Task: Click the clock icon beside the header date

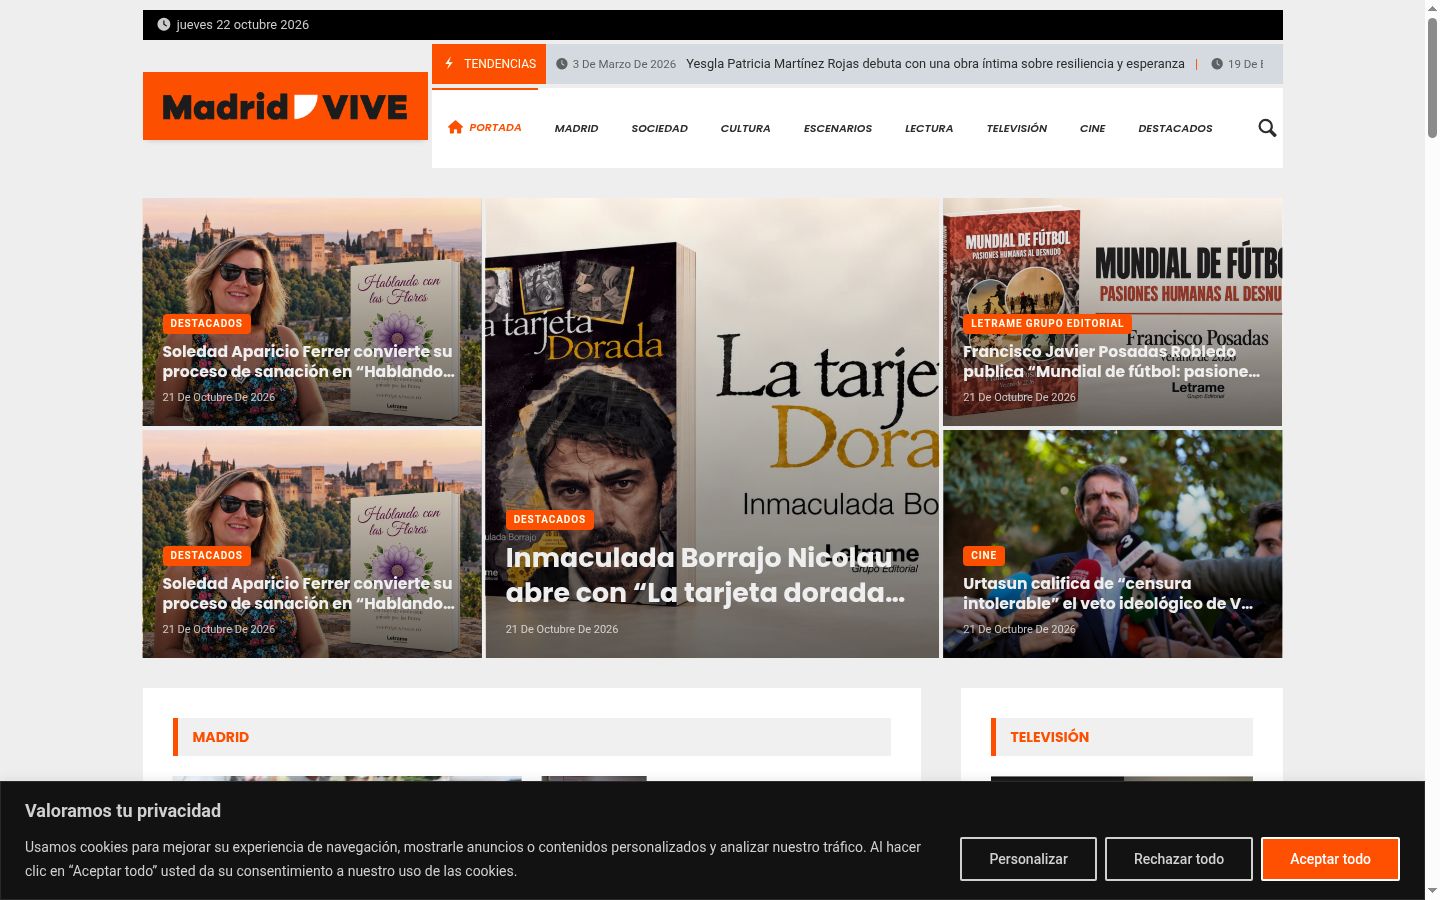Action: 164,24
